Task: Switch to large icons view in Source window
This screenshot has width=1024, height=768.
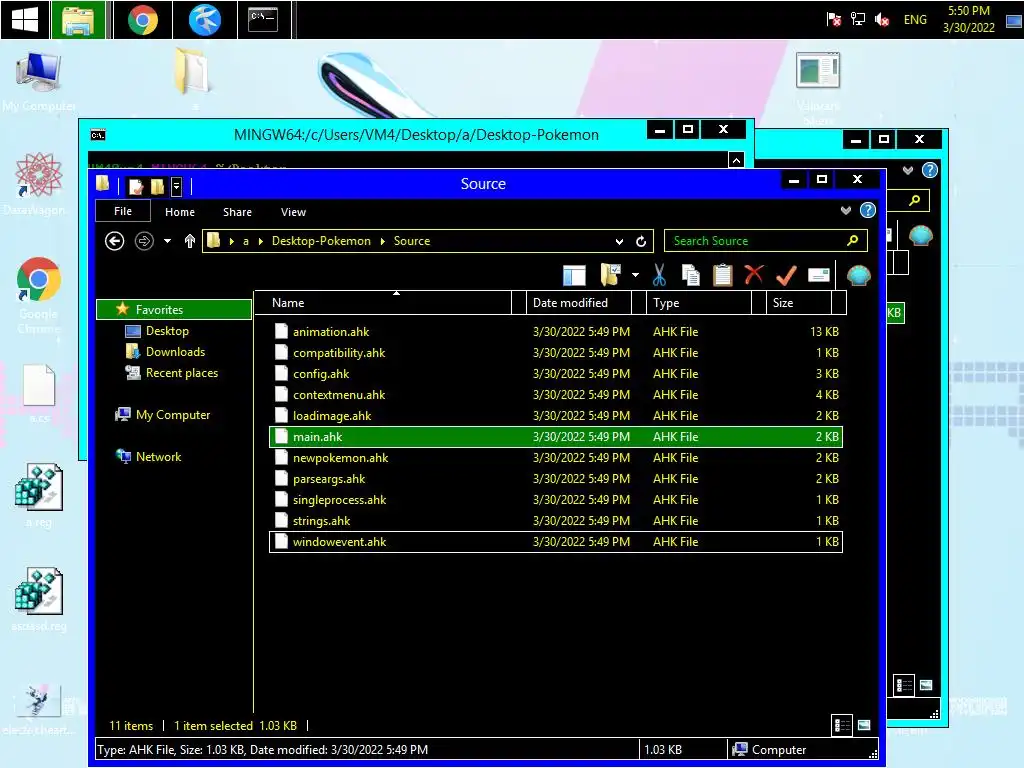Action: [x=864, y=725]
